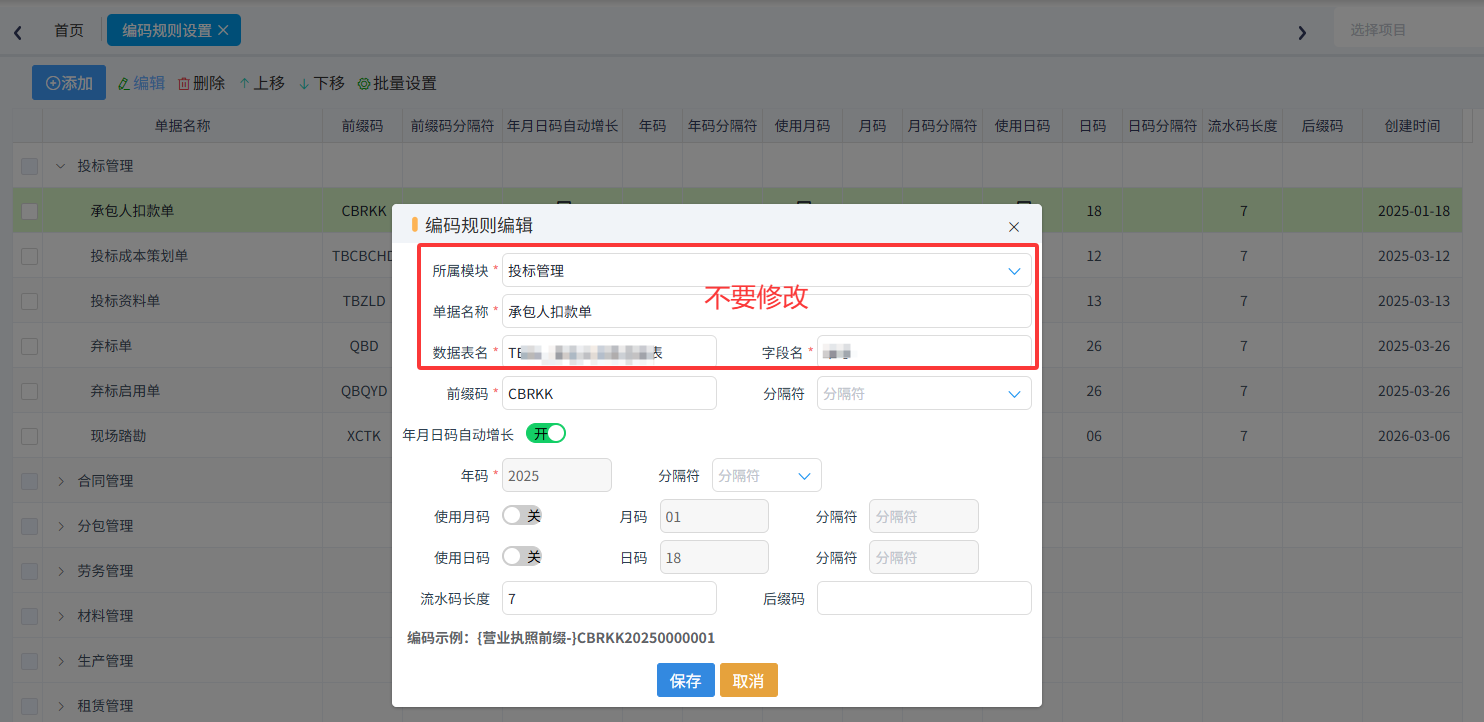Click the 单据名称 column header
This screenshot has width=1484, height=722.
click(182, 126)
